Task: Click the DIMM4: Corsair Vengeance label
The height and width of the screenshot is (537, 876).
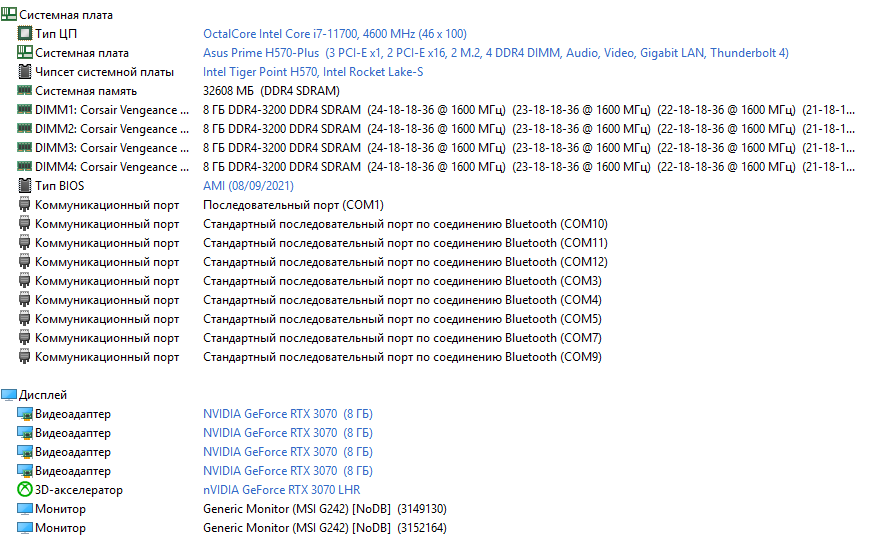Action: pos(112,167)
